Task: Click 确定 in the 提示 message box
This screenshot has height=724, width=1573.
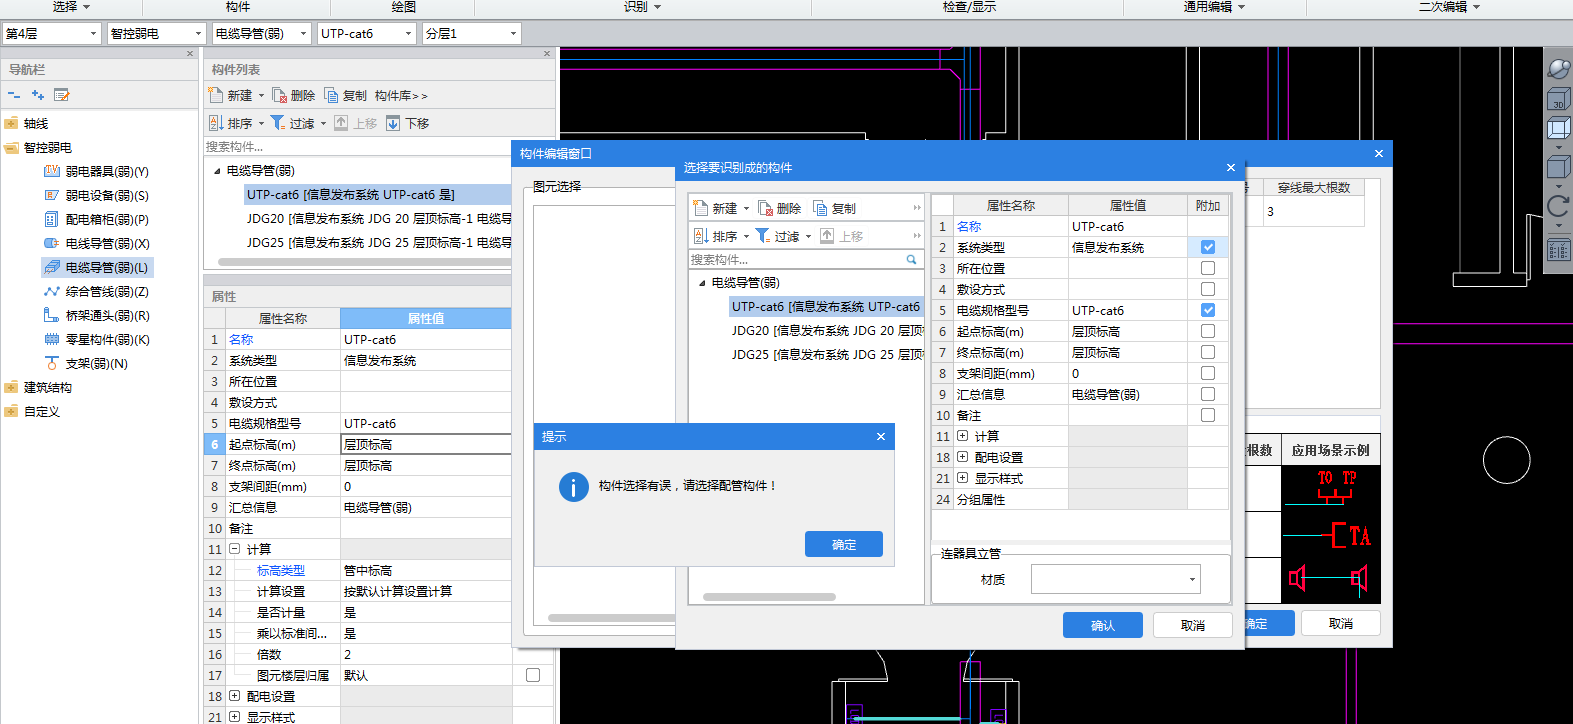Action: 844,544
